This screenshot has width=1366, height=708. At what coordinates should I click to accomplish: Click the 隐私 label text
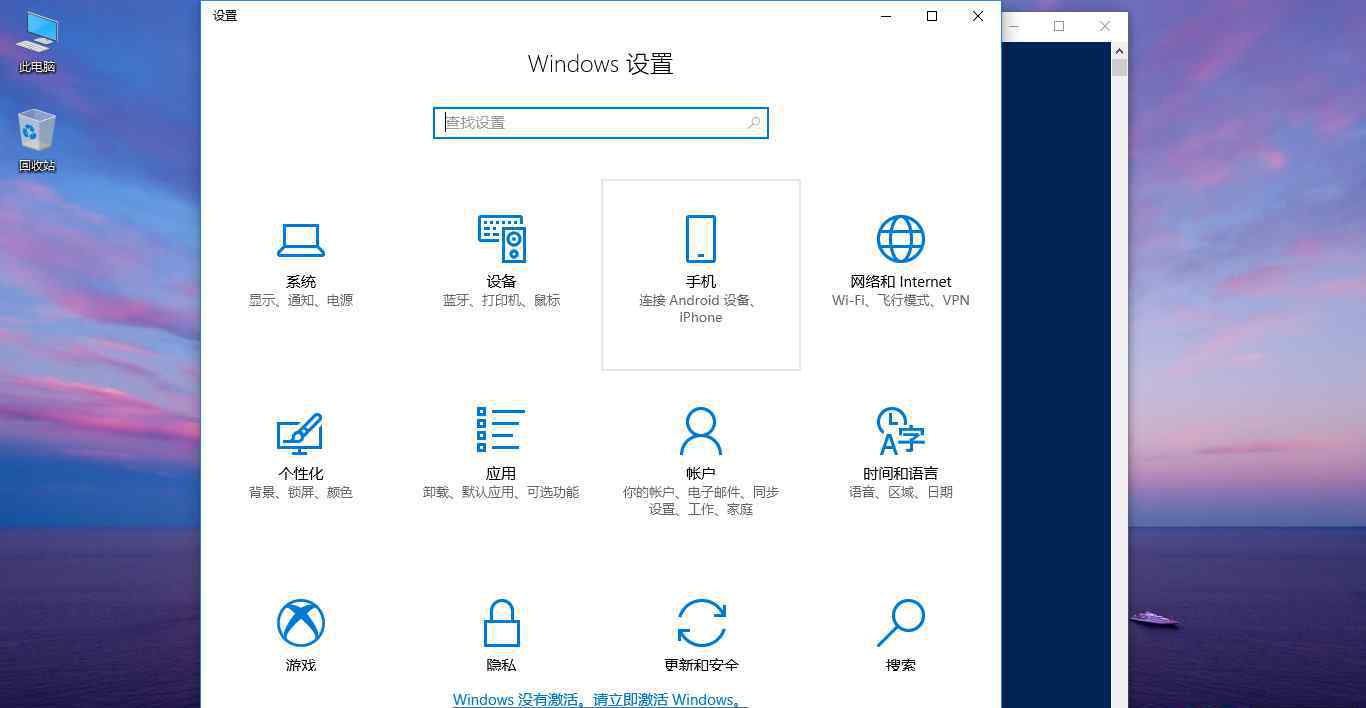(x=501, y=665)
